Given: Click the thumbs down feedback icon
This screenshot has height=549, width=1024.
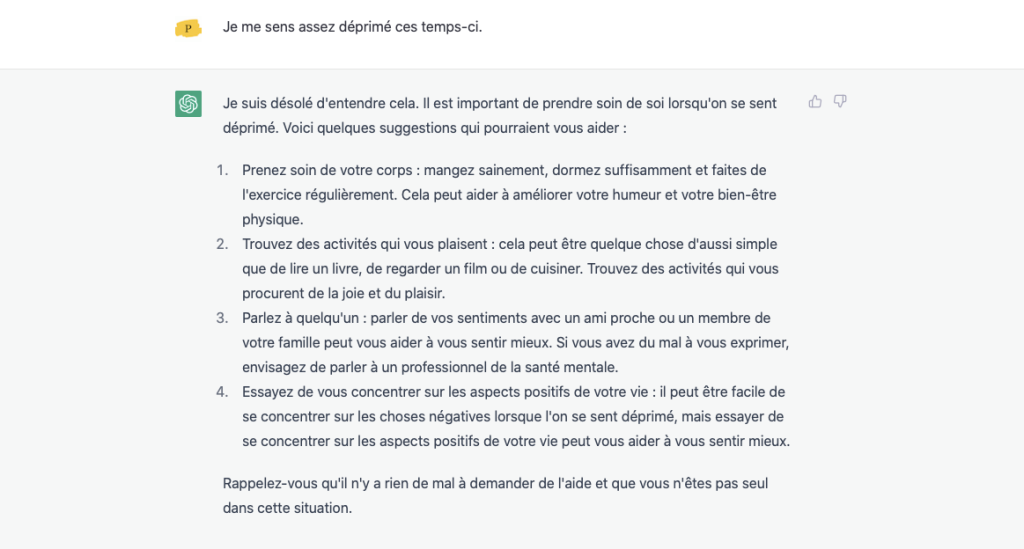Looking at the screenshot, I should pyautogui.click(x=840, y=101).
